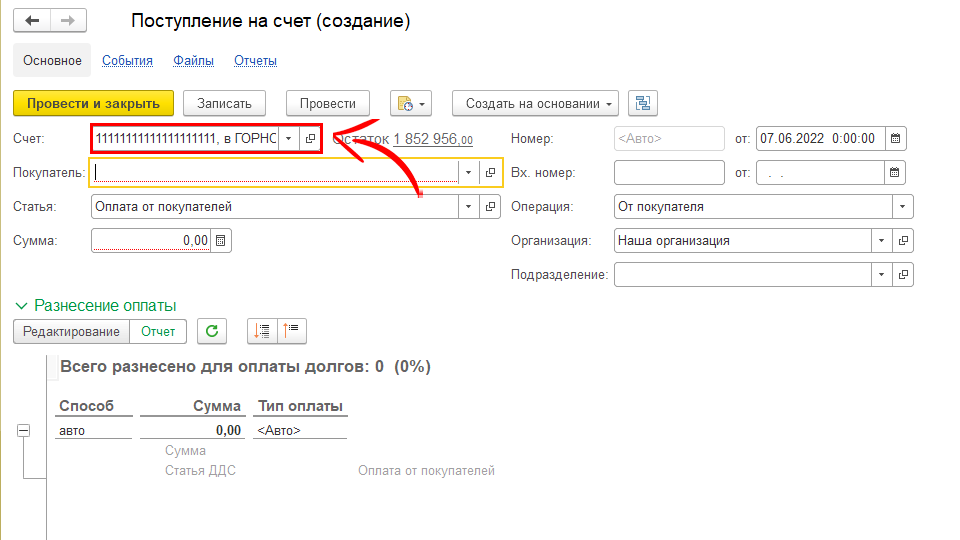This screenshot has width=960, height=540.
Task: Click the back navigation arrow
Action: (32, 21)
